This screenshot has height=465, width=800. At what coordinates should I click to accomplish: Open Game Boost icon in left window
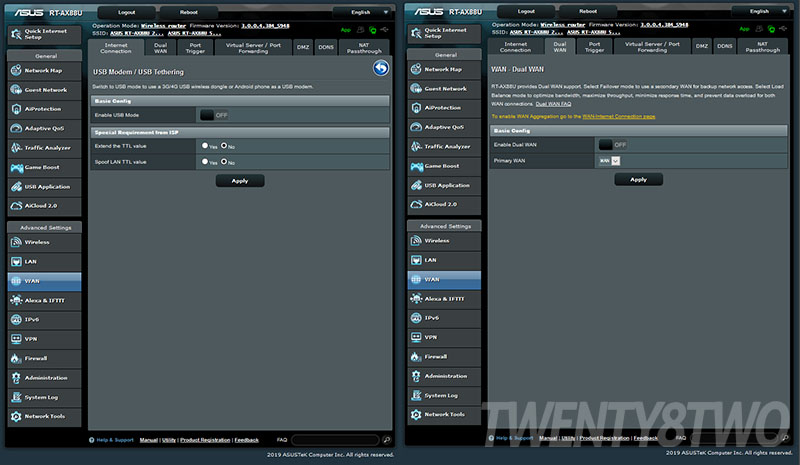point(16,167)
